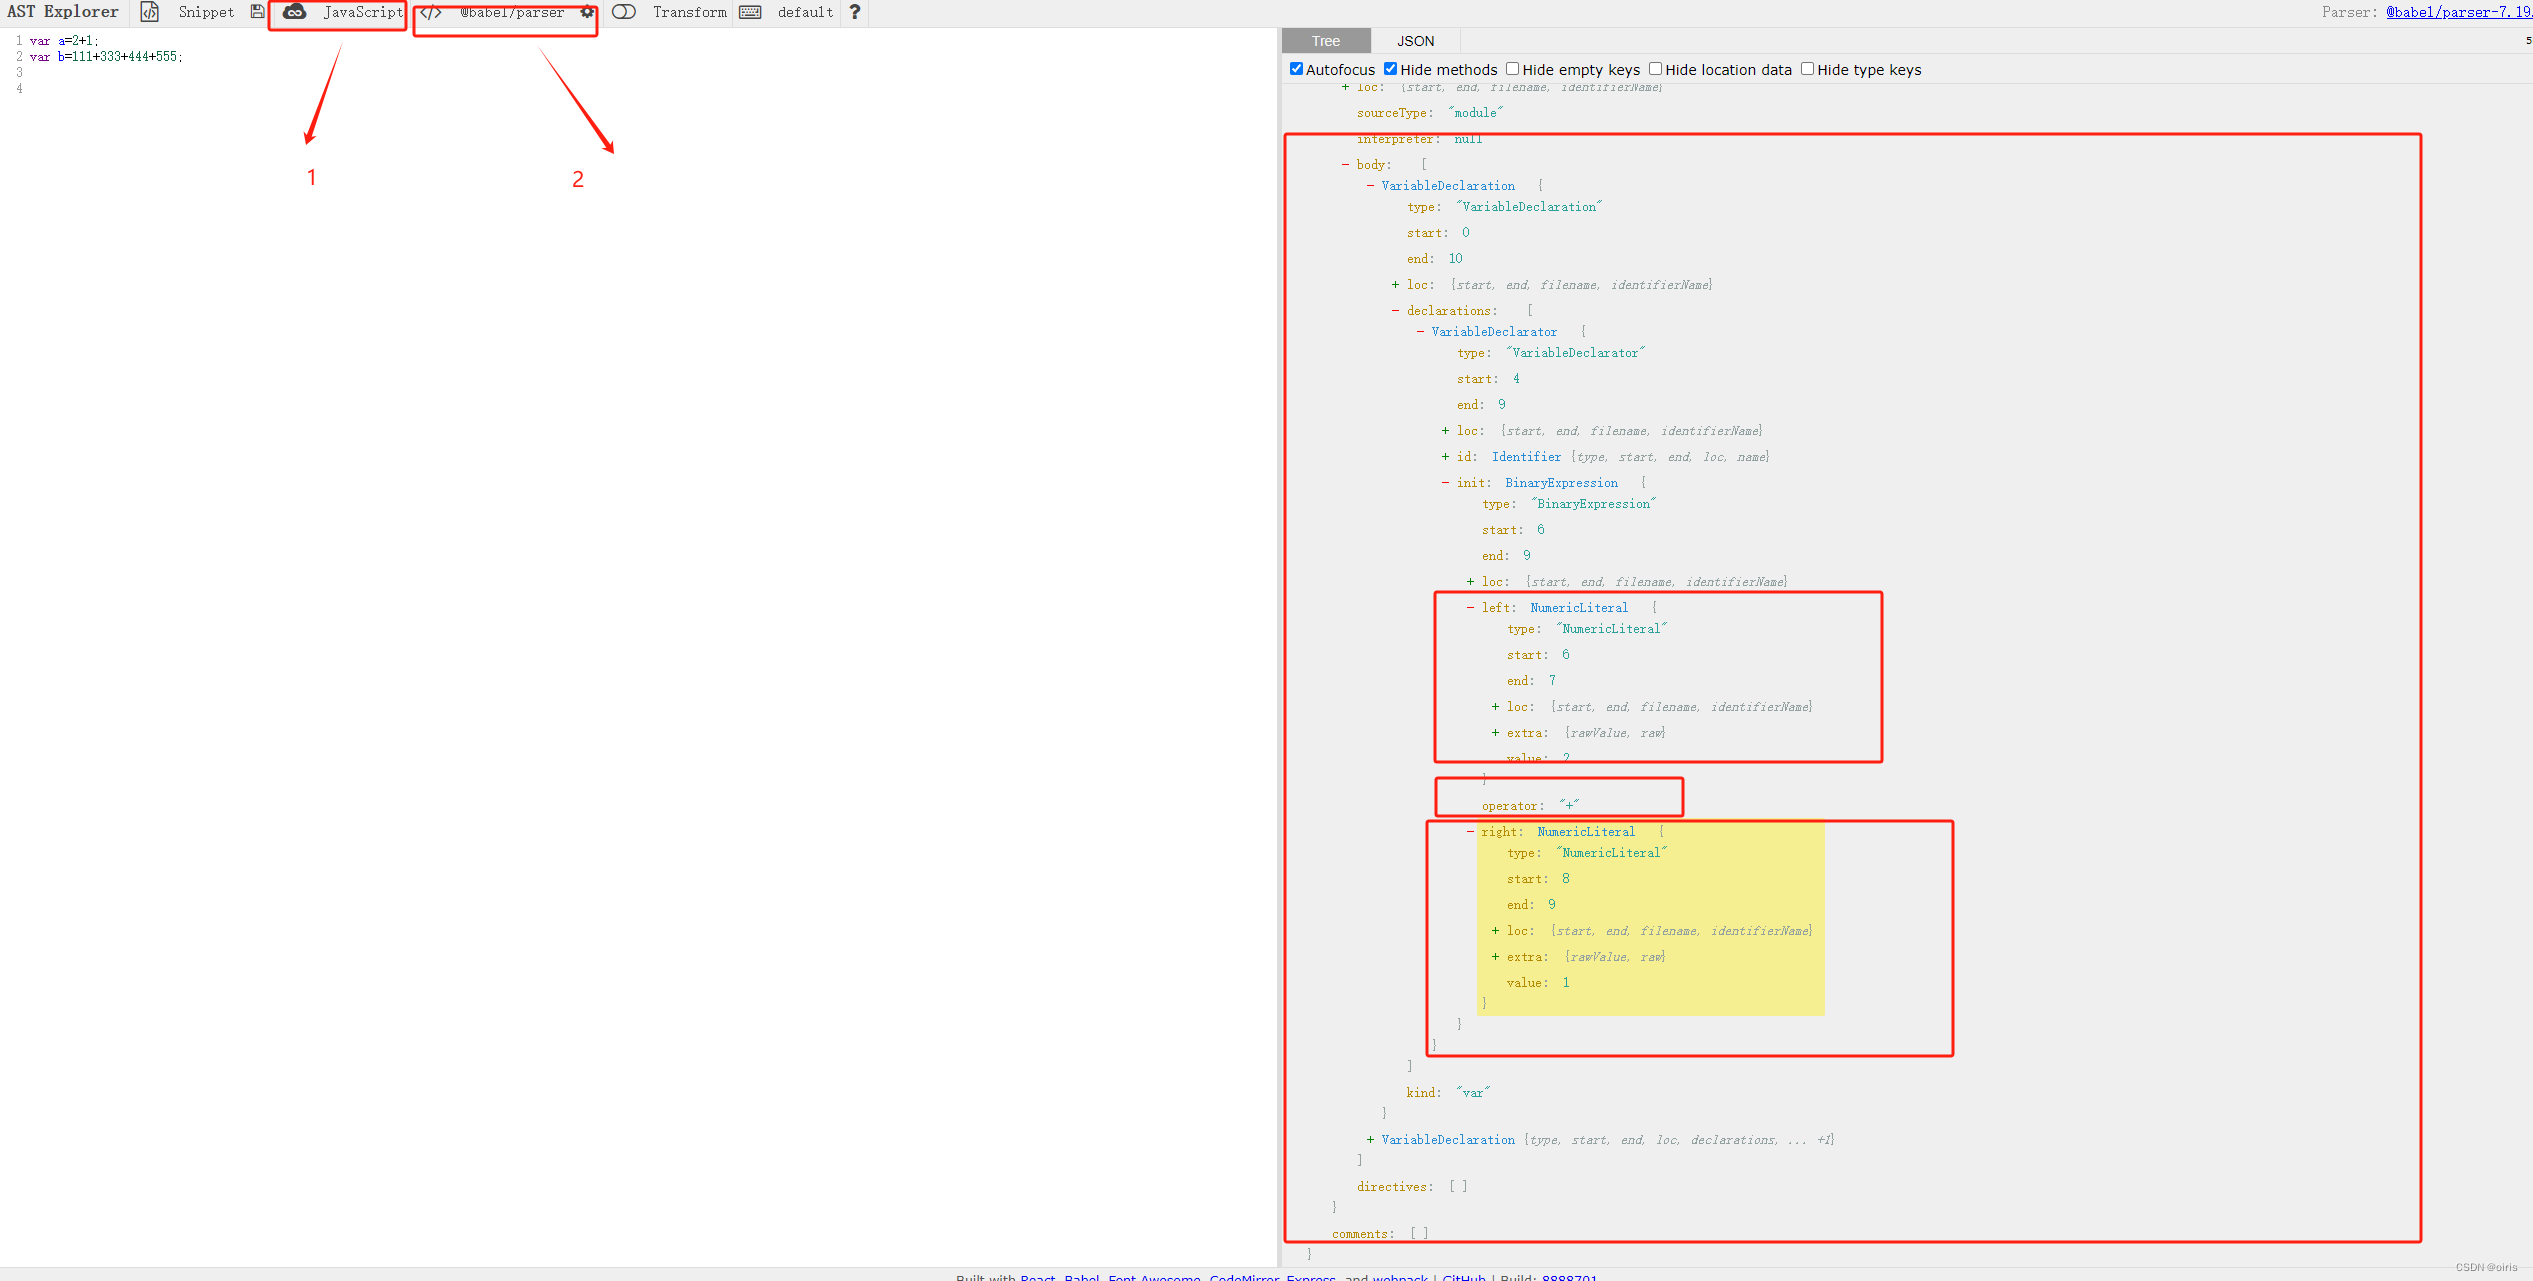
Task: Enable Hide location data checkbox
Action: 1655,69
